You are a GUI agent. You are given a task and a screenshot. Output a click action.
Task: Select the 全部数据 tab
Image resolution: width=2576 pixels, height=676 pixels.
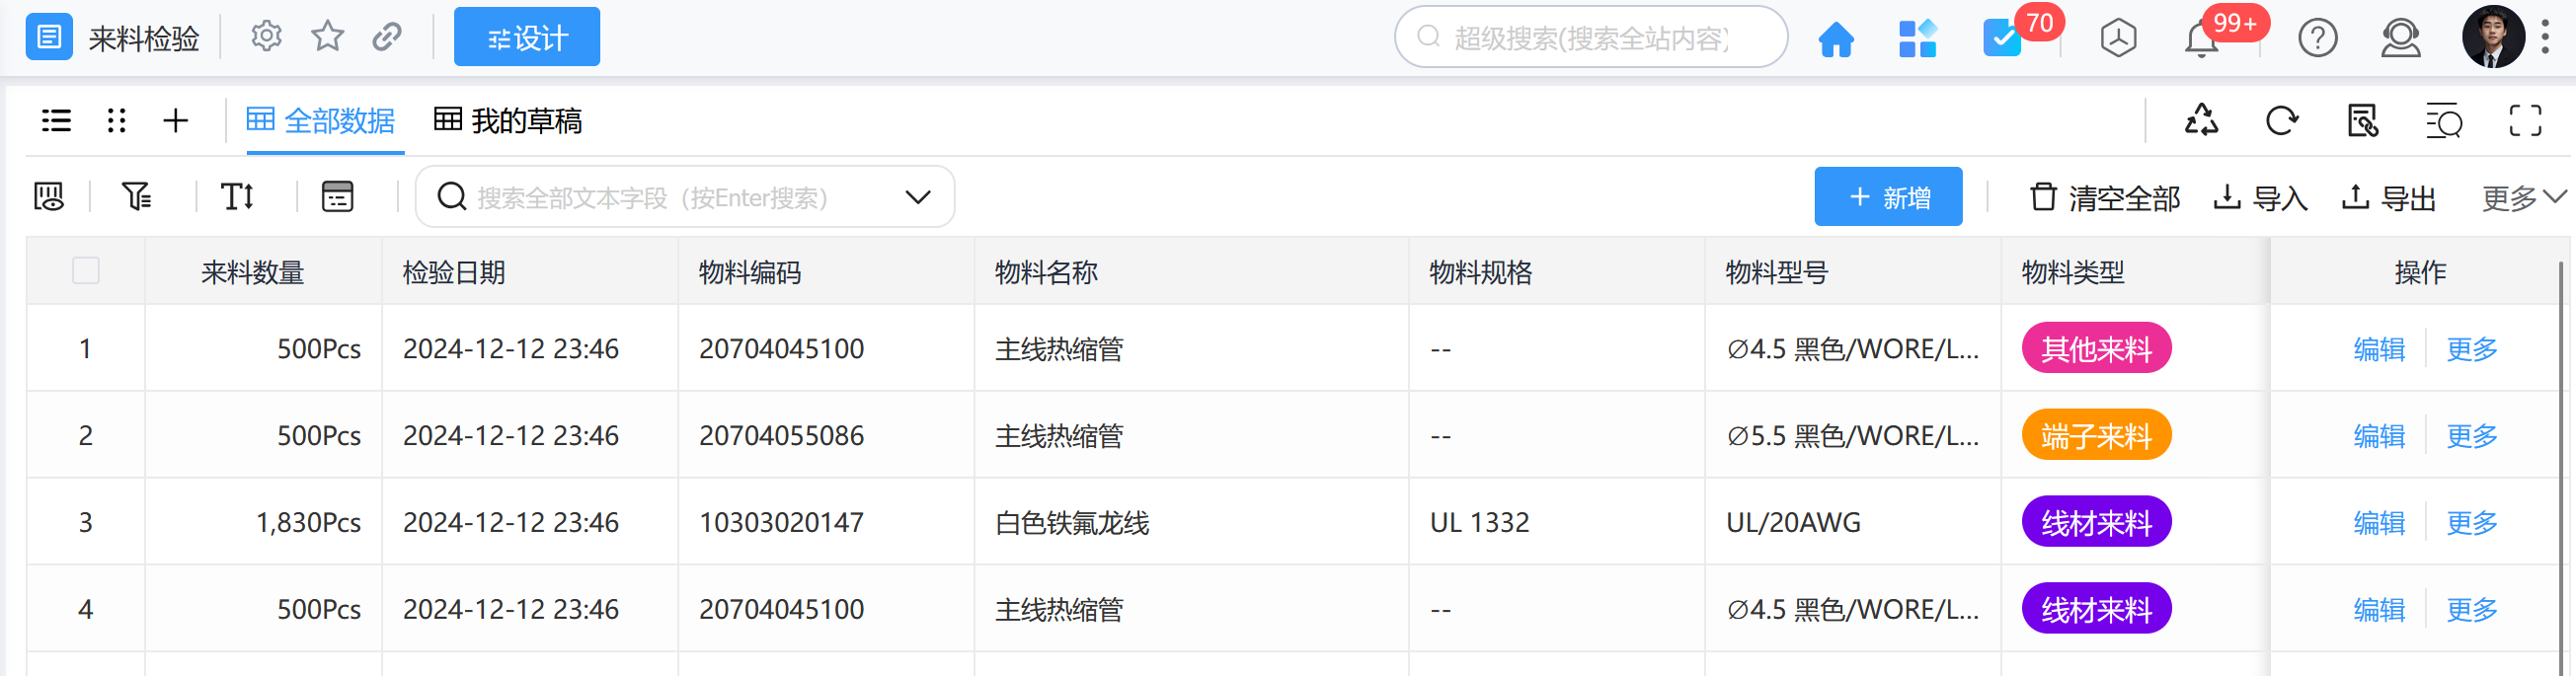(x=321, y=121)
